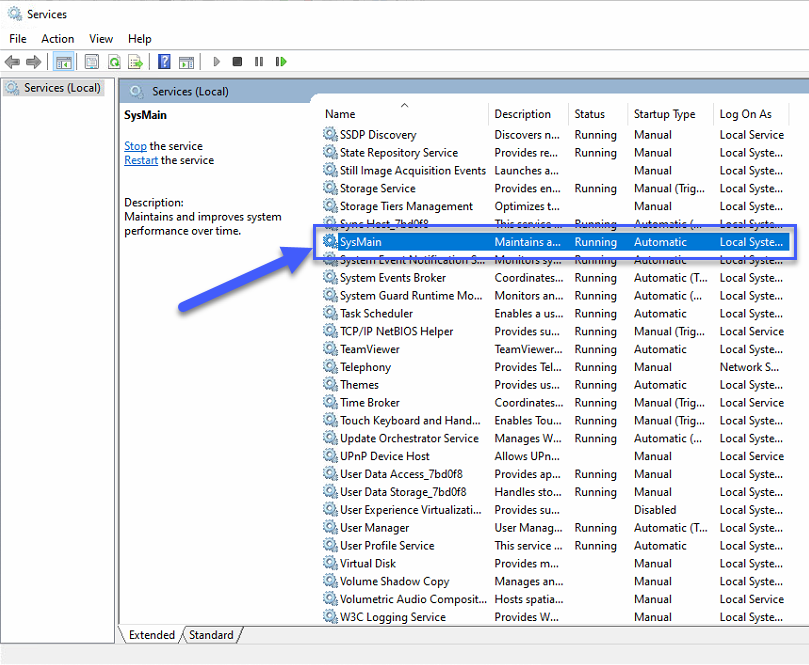The height and width of the screenshot is (665, 809).
Task: Click gear icon beside TeamViewer service
Action: tap(330, 349)
